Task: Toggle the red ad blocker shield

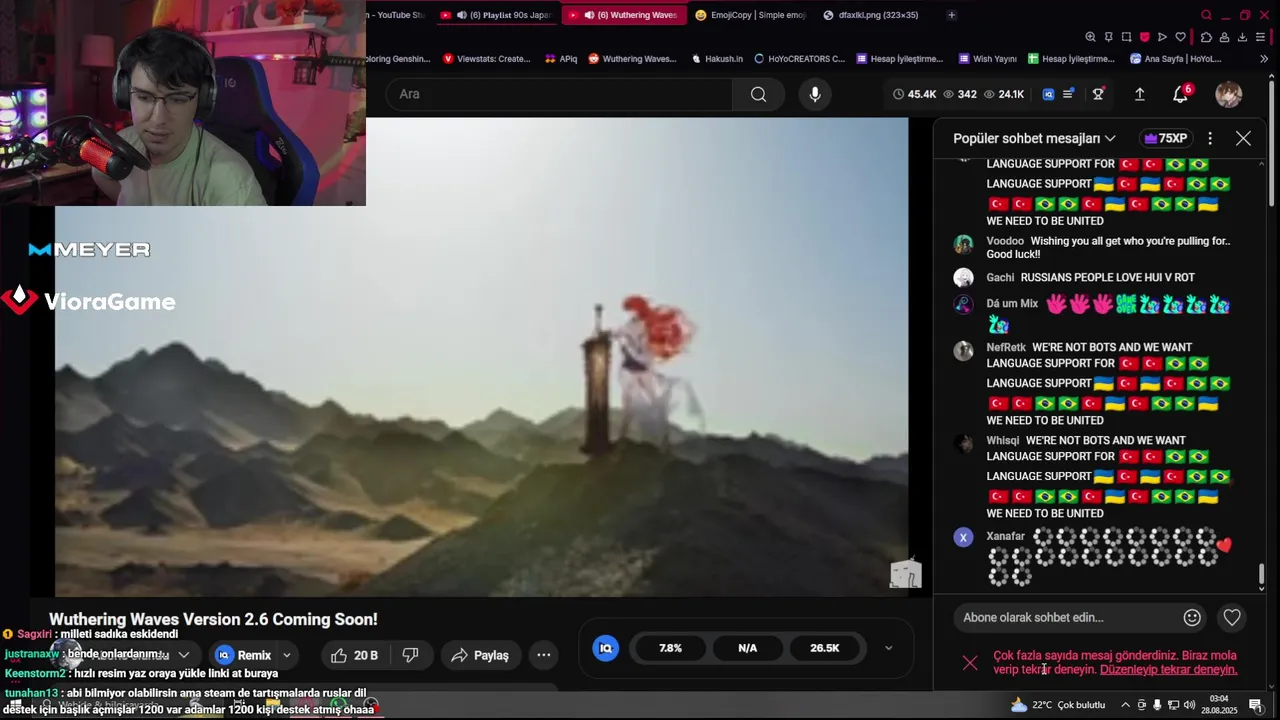Action: coord(1144,37)
